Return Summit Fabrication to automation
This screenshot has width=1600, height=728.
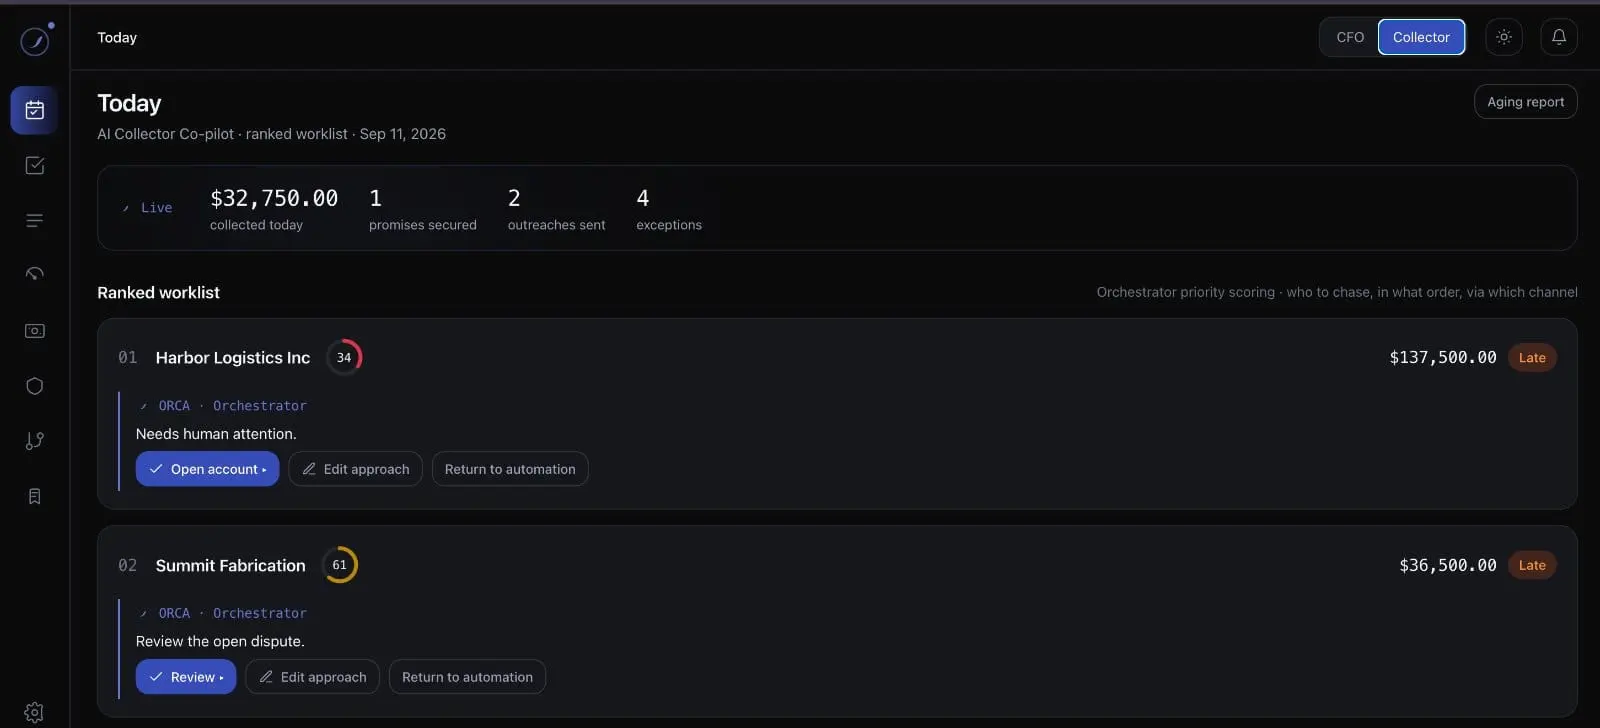click(x=467, y=677)
